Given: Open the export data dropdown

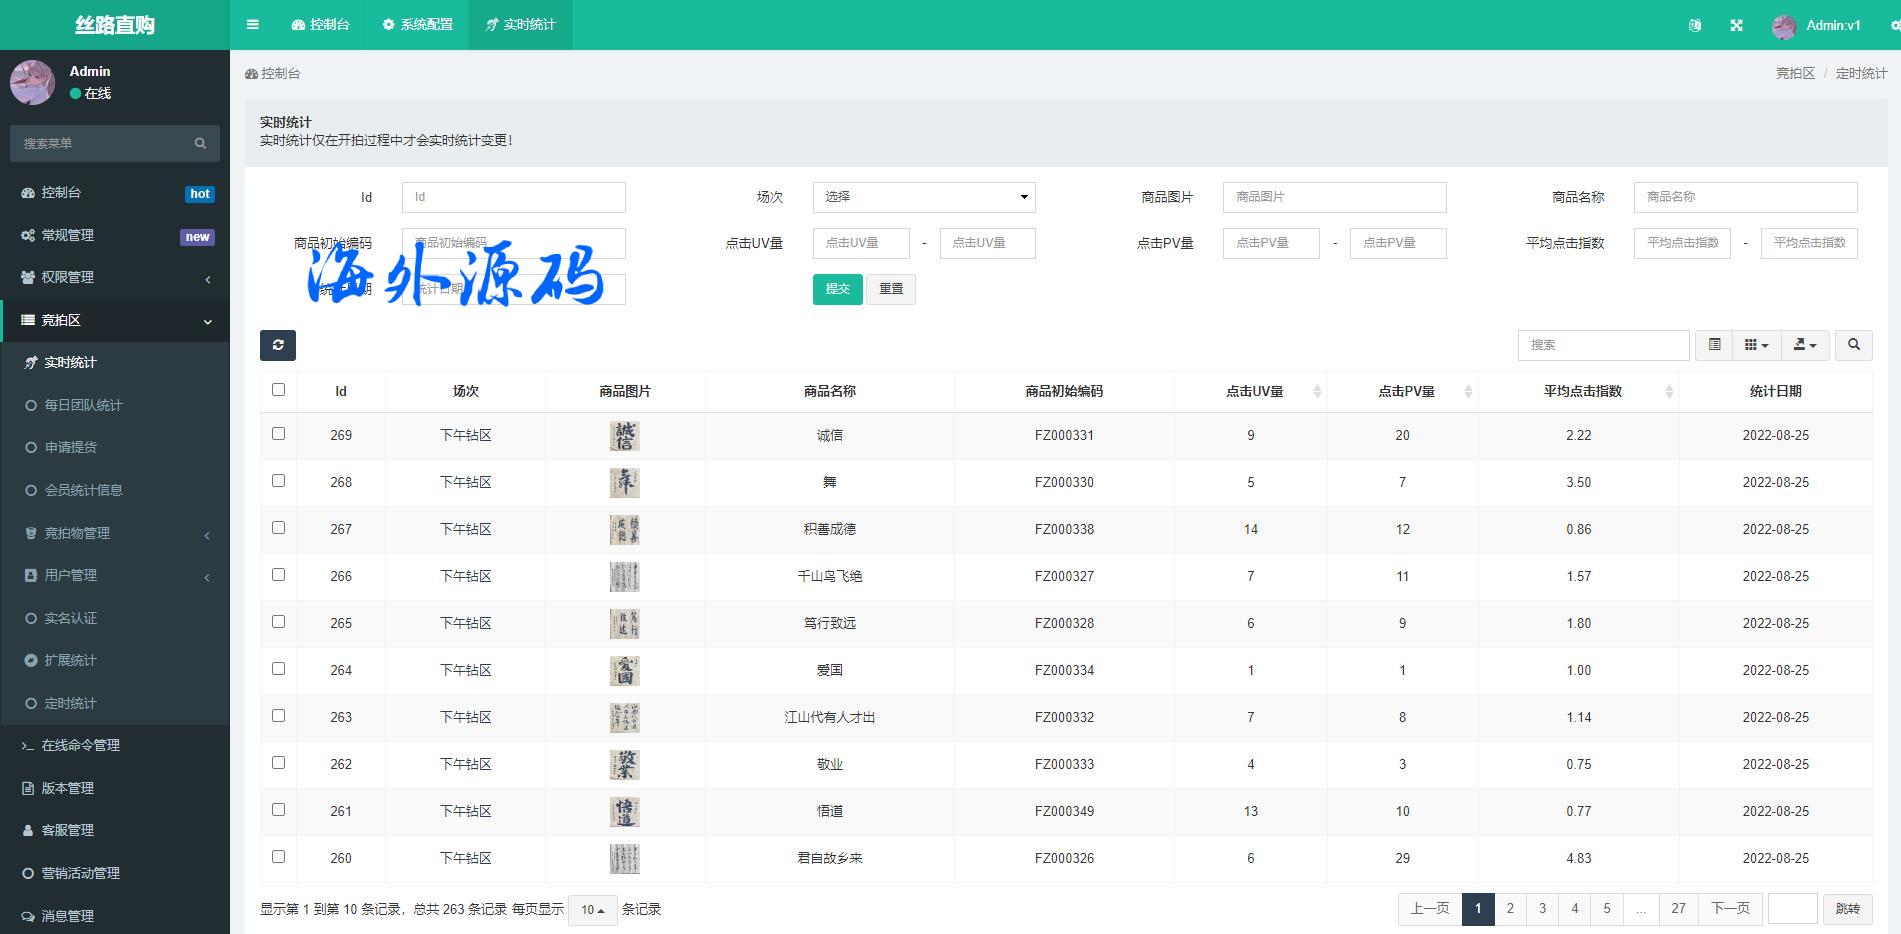Looking at the screenshot, I should click(1804, 345).
